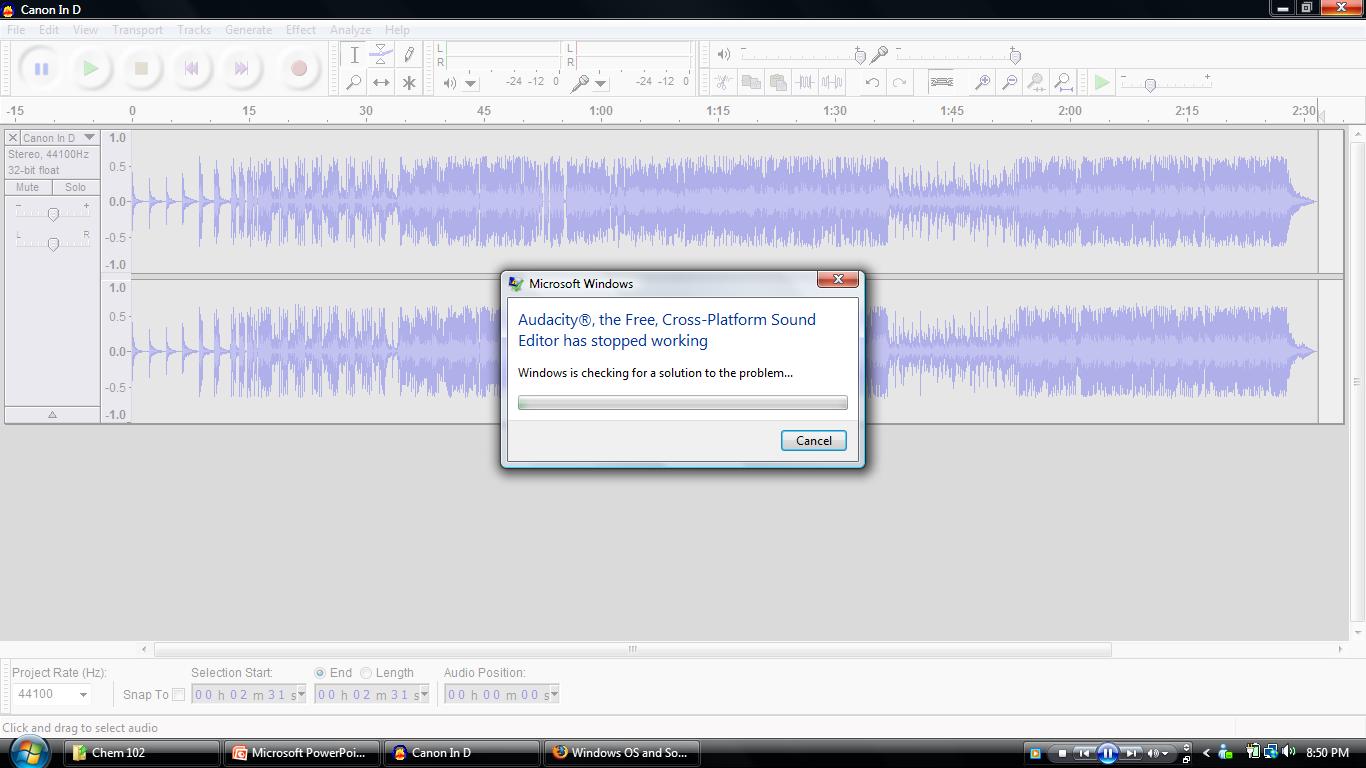Click the Zoom In icon
The width and height of the screenshot is (1366, 768).
[982, 82]
